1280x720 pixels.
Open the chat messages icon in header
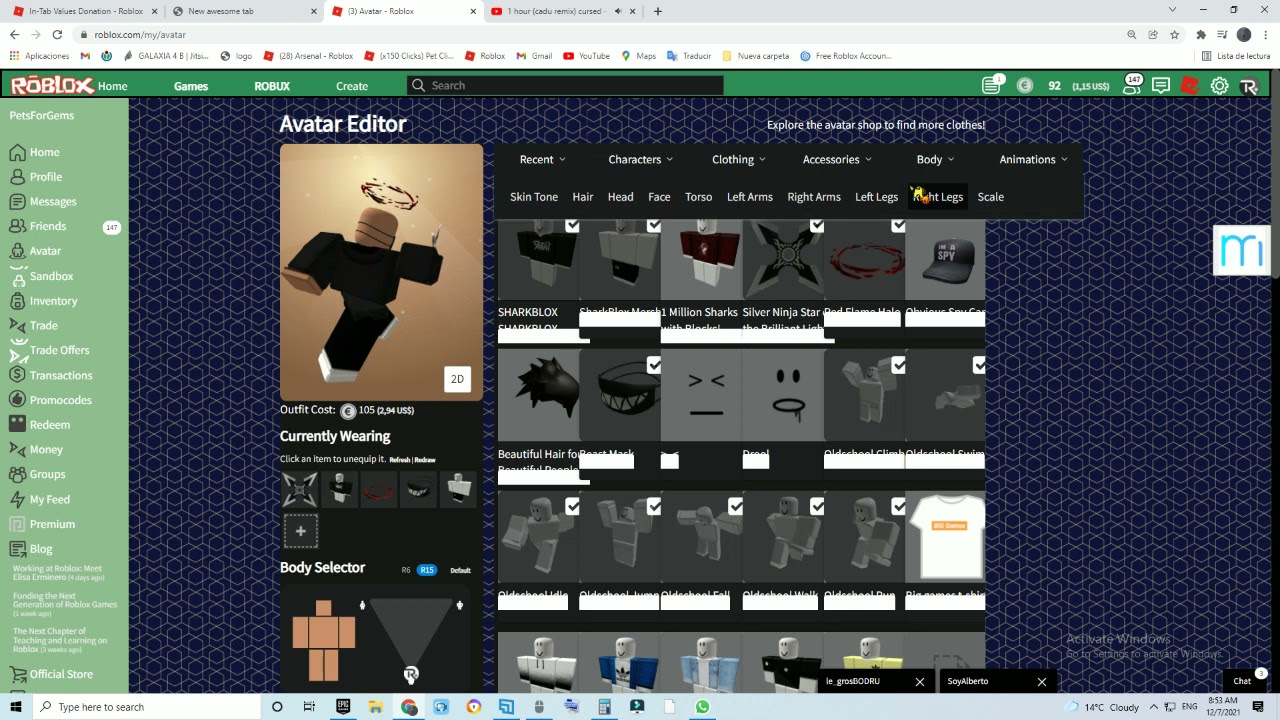click(x=1161, y=86)
